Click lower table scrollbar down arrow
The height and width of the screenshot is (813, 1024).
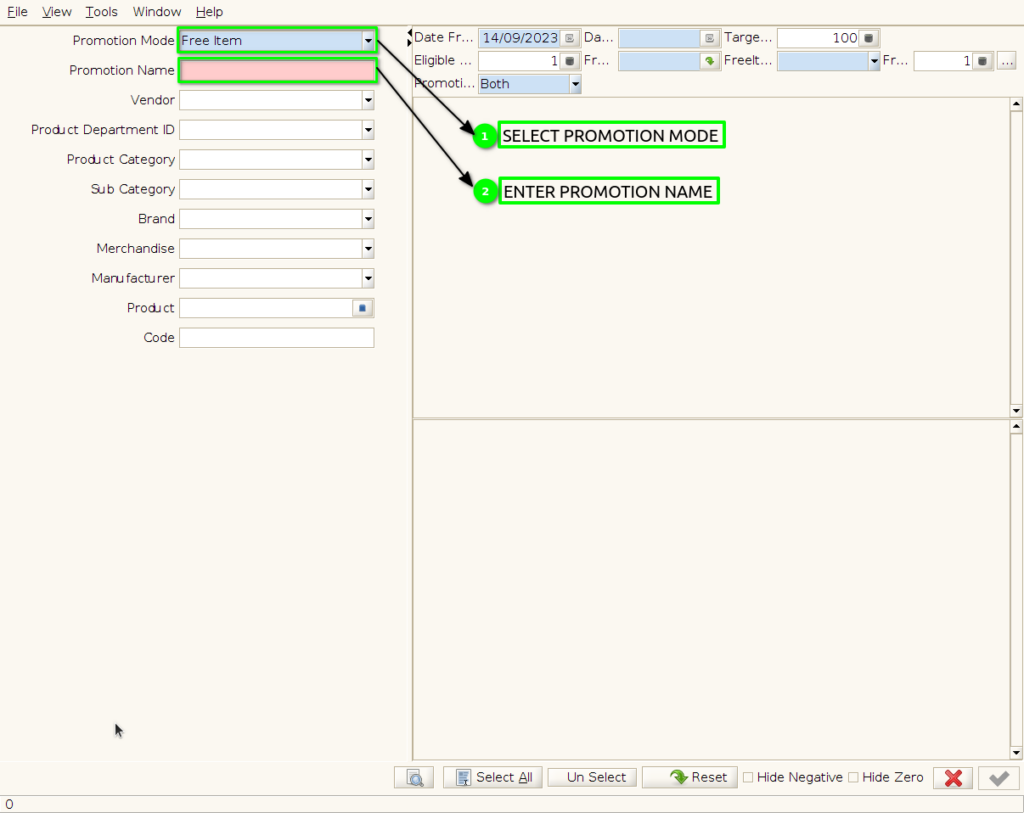click(x=1016, y=753)
